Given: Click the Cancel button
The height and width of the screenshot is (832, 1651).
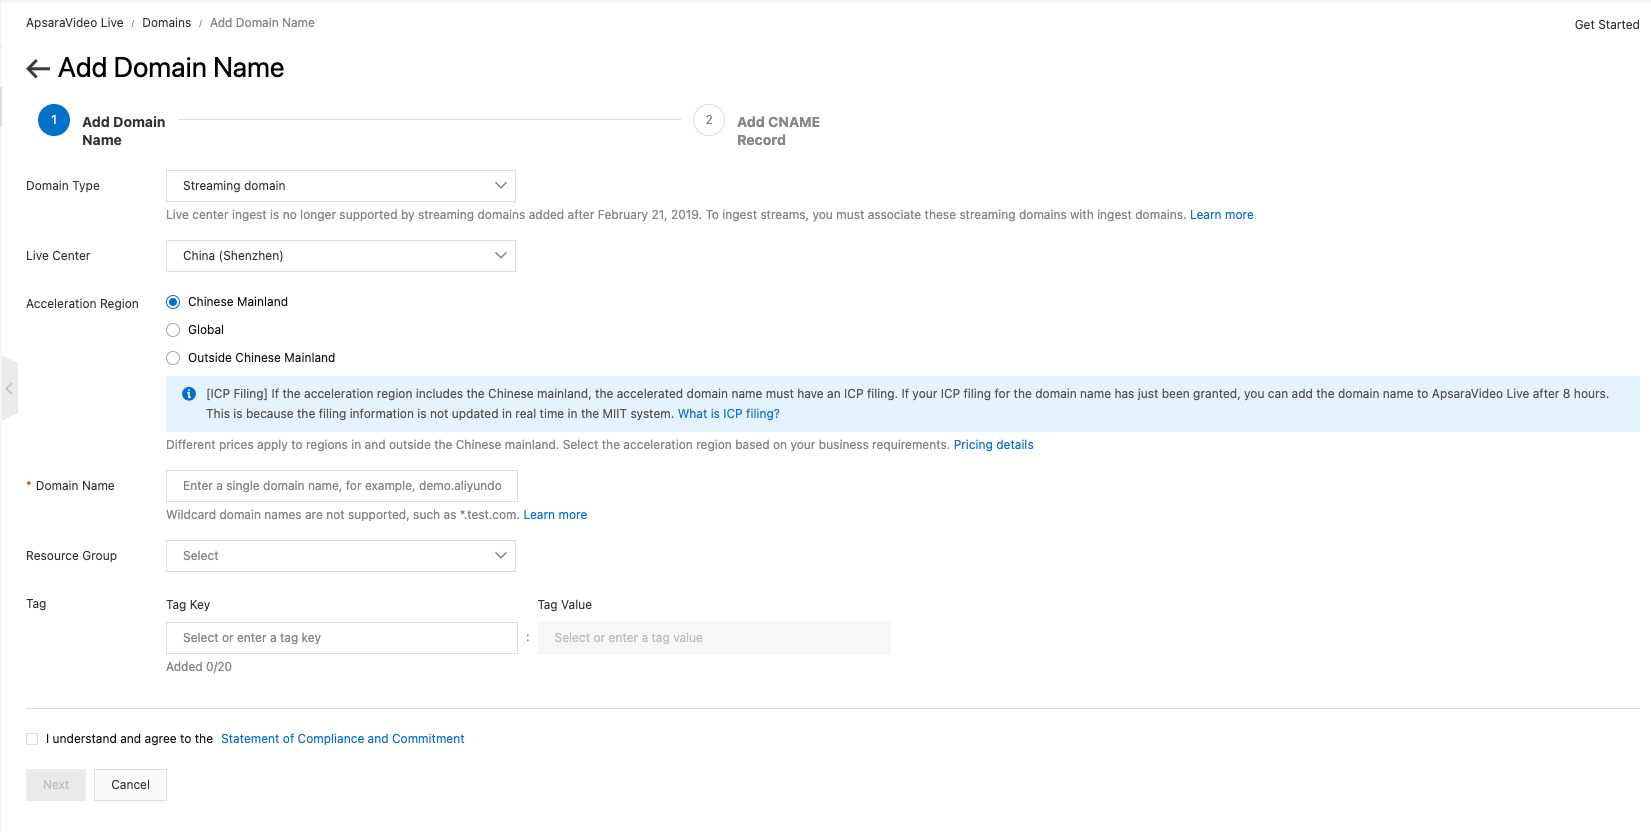Looking at the screenshot, I should tap(130, 785).
